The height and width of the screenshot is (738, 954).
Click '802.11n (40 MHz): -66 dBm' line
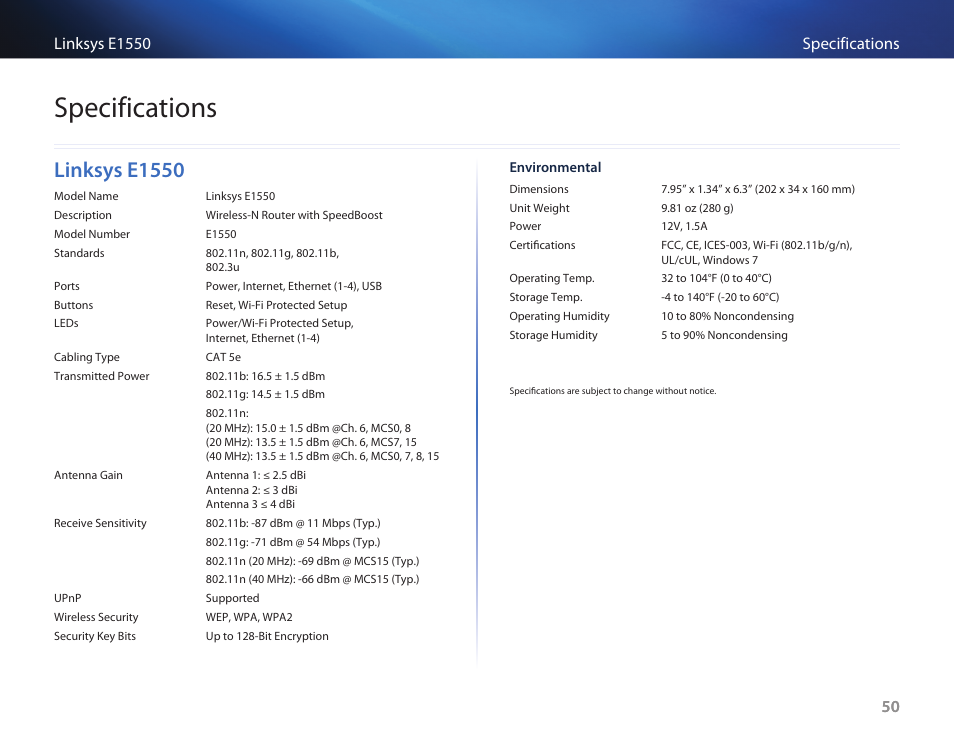[x=312, y=579]
